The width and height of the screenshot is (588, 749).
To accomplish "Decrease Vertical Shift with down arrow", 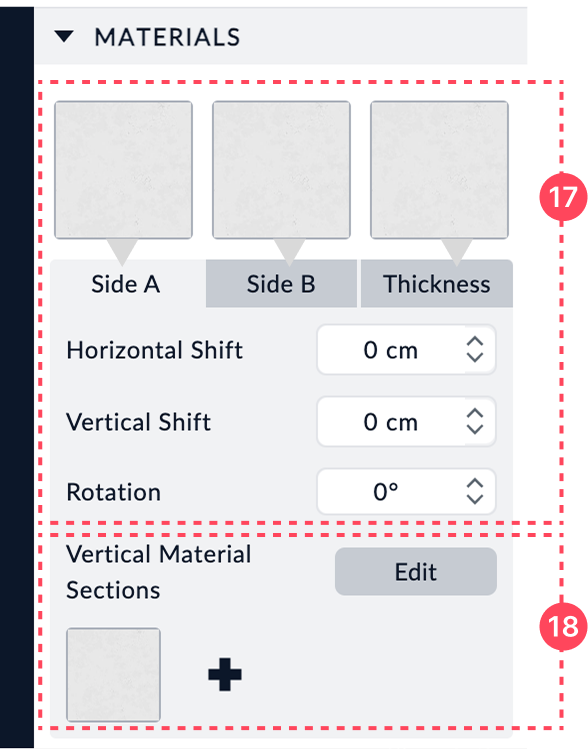I will pos(475,428).
